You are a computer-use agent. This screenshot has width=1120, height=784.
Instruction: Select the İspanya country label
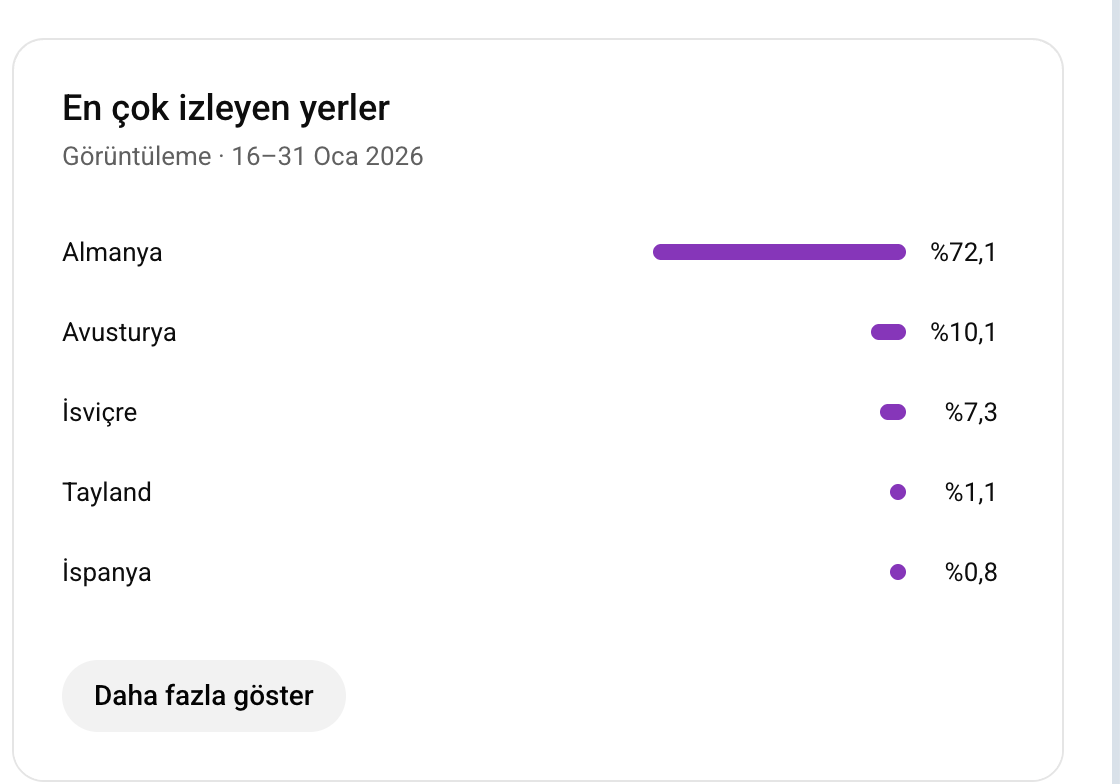107,572
